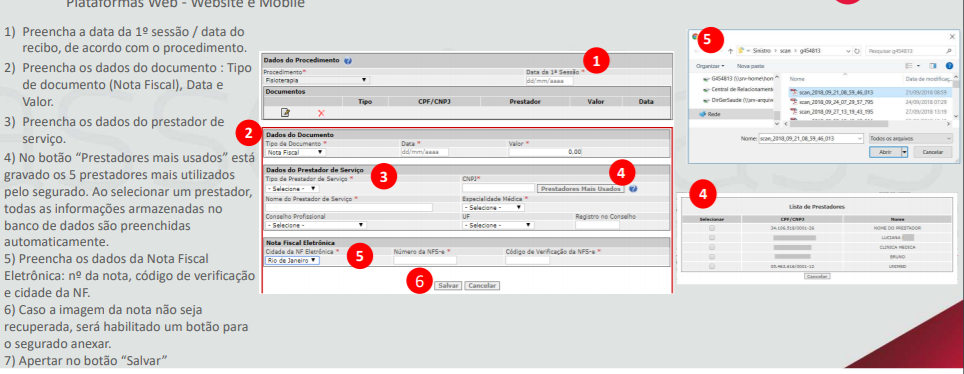Sort files by Data de modificação header
The height and width of the screenshot is (374, 964).
[x=927, y=79]
